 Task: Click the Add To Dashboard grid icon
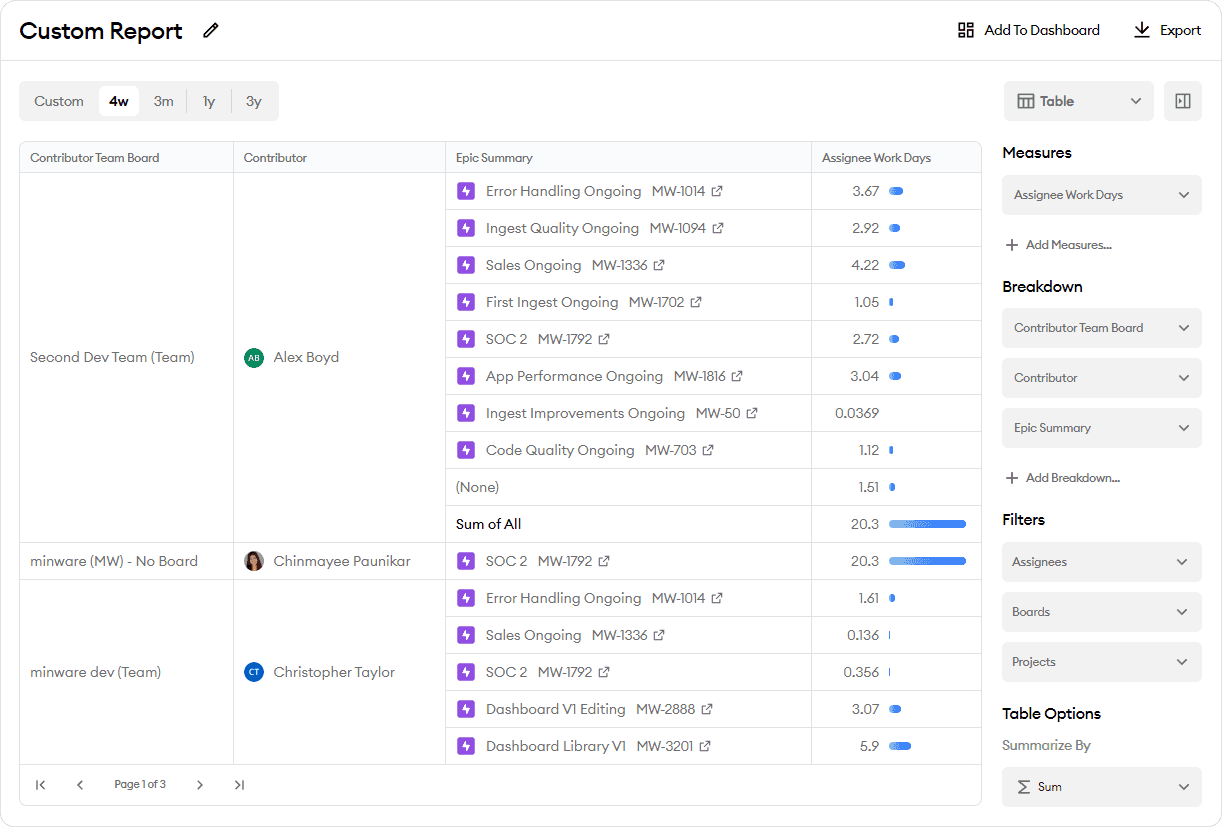966,30
